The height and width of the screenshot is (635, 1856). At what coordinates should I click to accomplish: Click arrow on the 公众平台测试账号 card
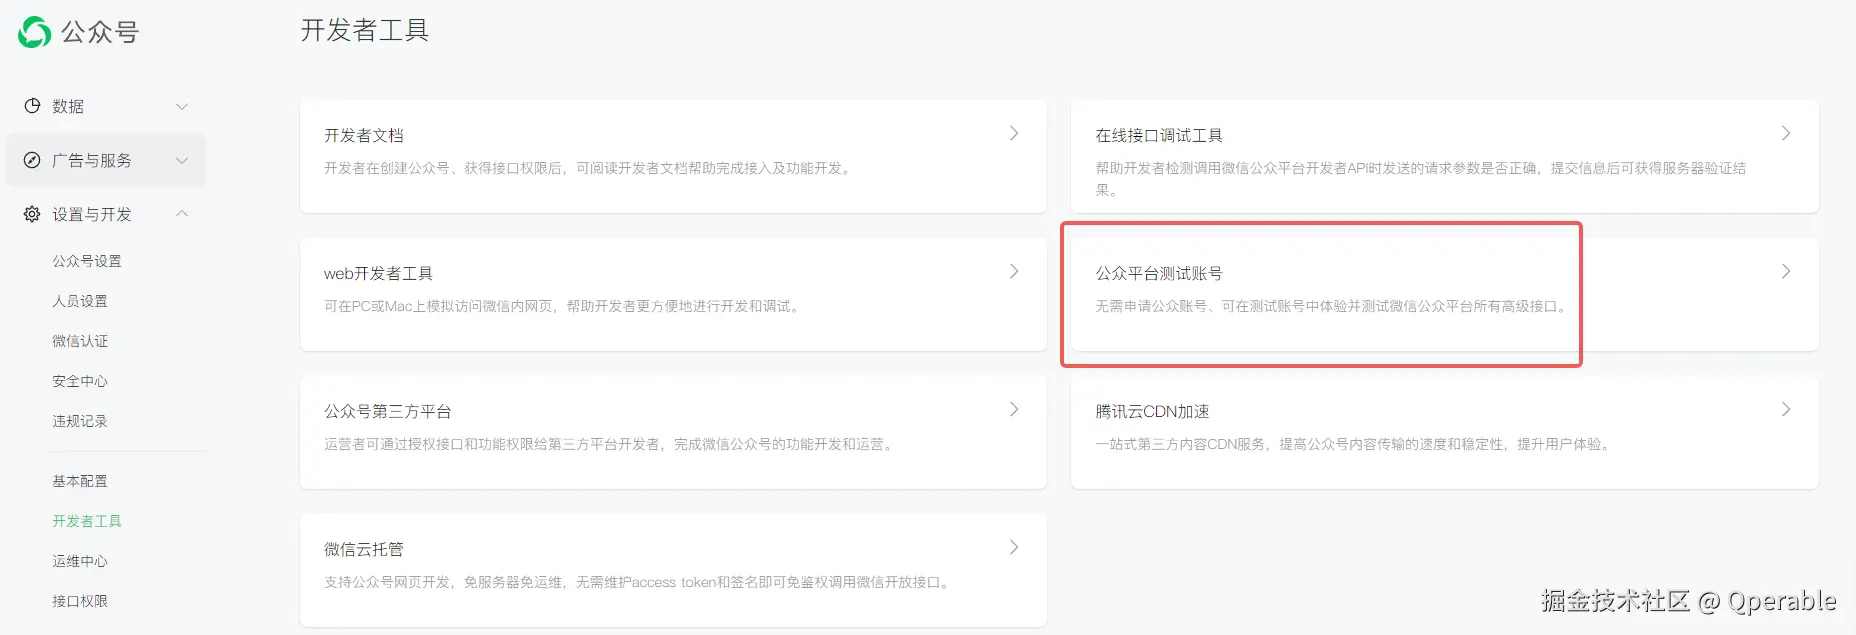click(1786, 271)
